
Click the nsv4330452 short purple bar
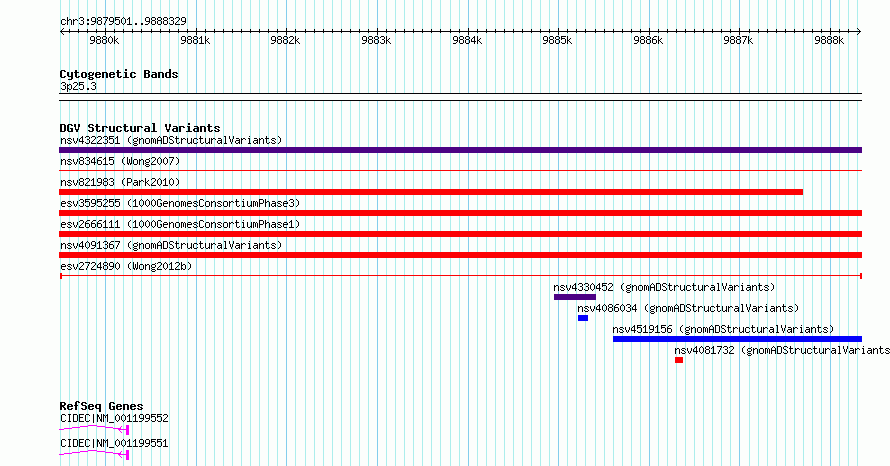click(575, 297)
